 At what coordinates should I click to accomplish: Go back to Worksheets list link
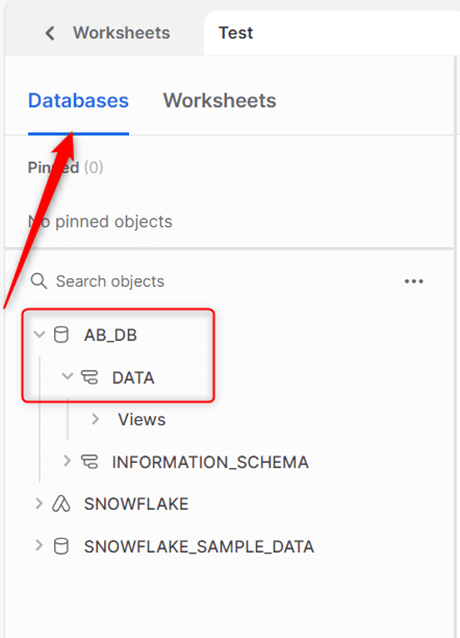(x=121, y=33)
